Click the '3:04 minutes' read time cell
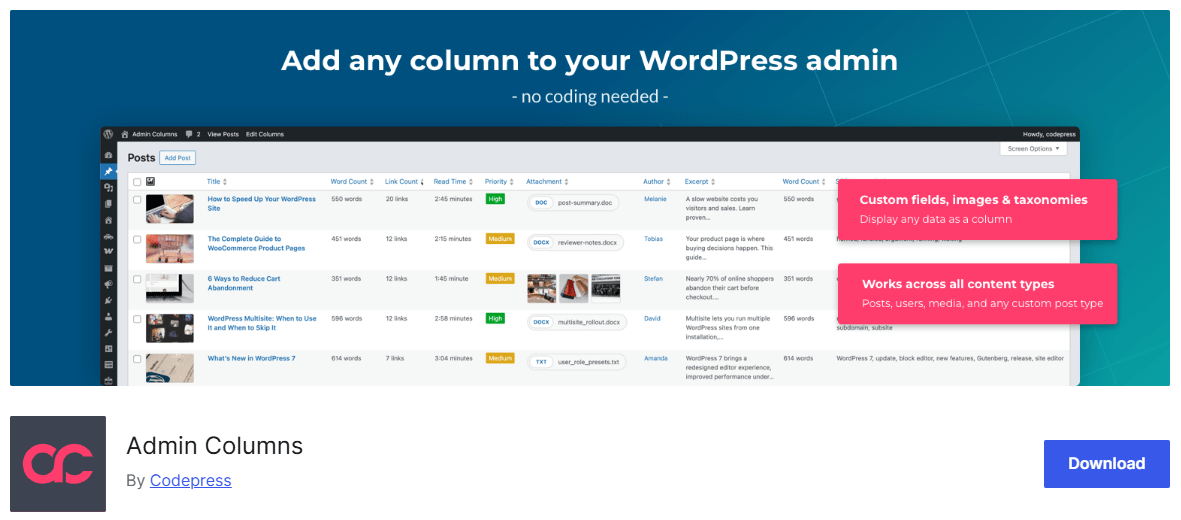 pyautogui.click(x=453, y=358)
